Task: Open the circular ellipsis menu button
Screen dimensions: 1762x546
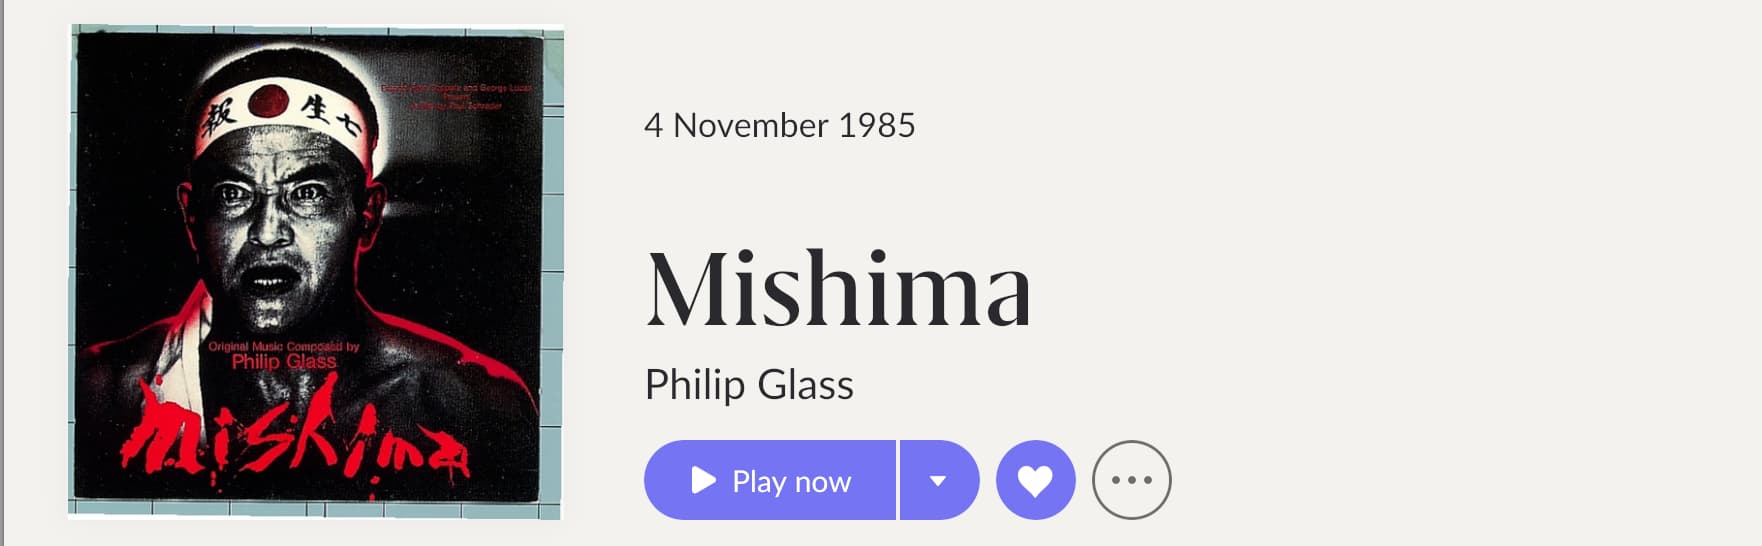Action: click(1131, 481)
